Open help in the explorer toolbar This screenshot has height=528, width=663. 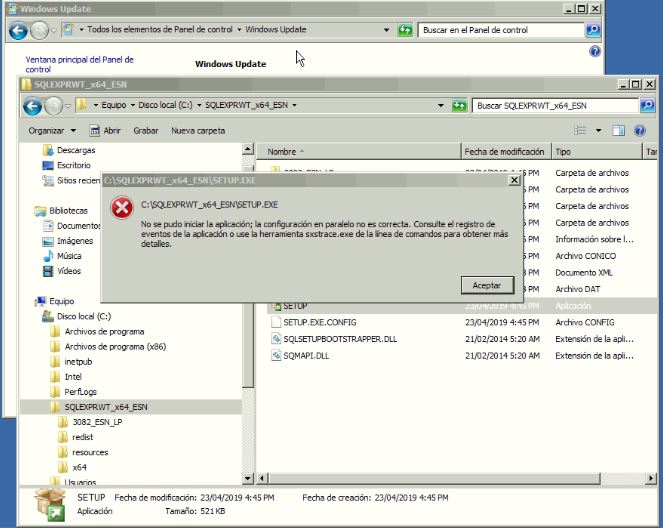639,131
